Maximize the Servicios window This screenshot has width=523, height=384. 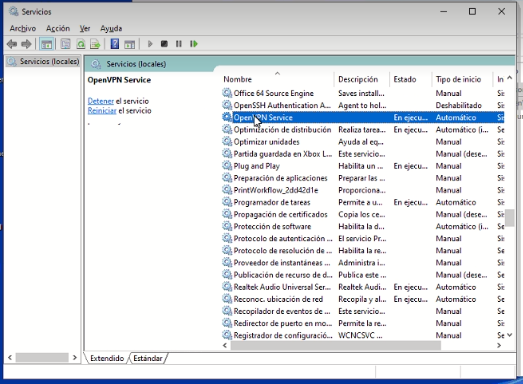472,12
